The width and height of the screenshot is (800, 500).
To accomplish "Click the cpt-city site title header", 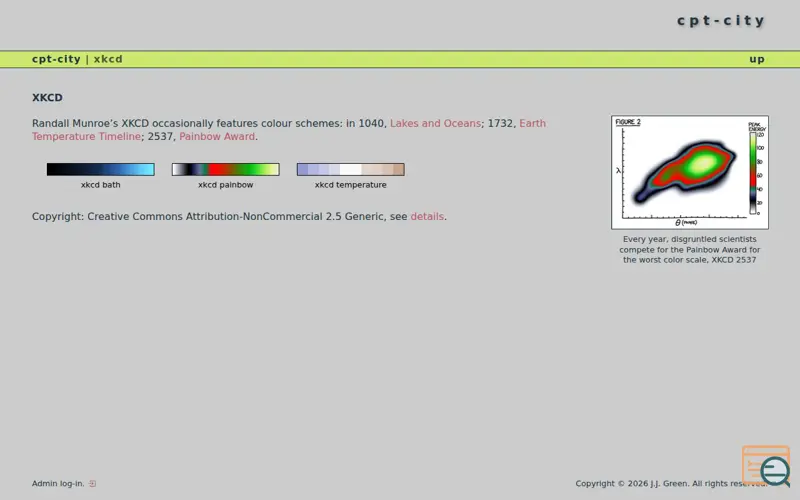I will (x=721, y=20).
